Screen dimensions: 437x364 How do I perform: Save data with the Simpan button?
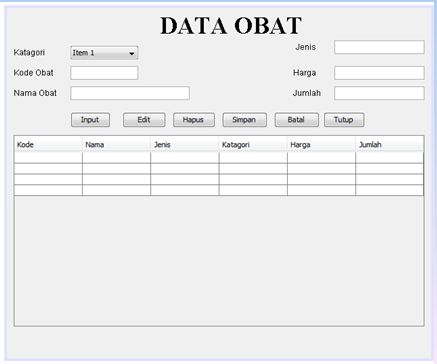tap(245, 120)
